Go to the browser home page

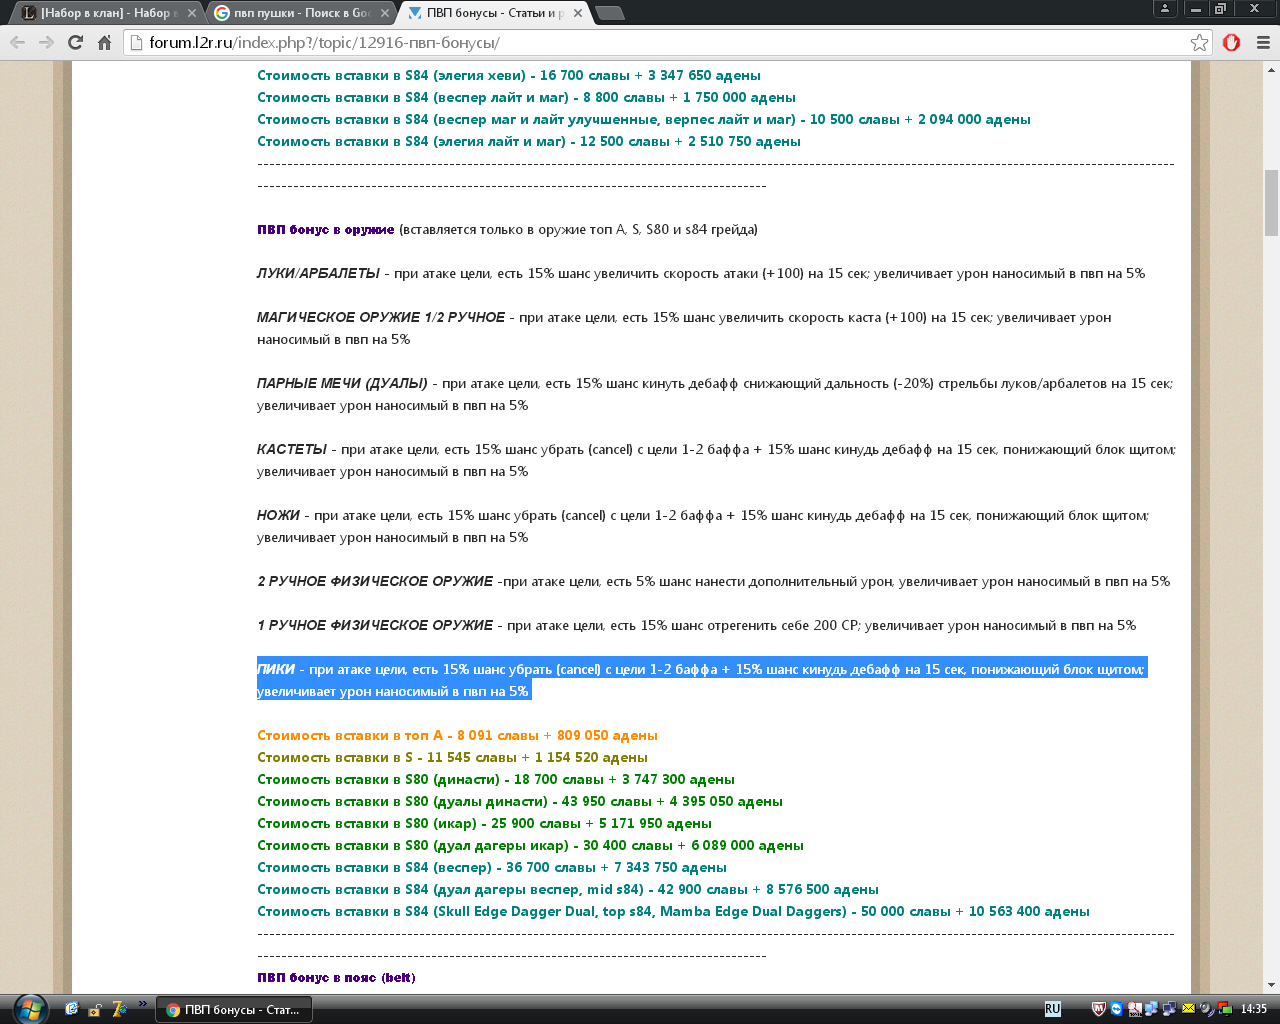(104, 42)
